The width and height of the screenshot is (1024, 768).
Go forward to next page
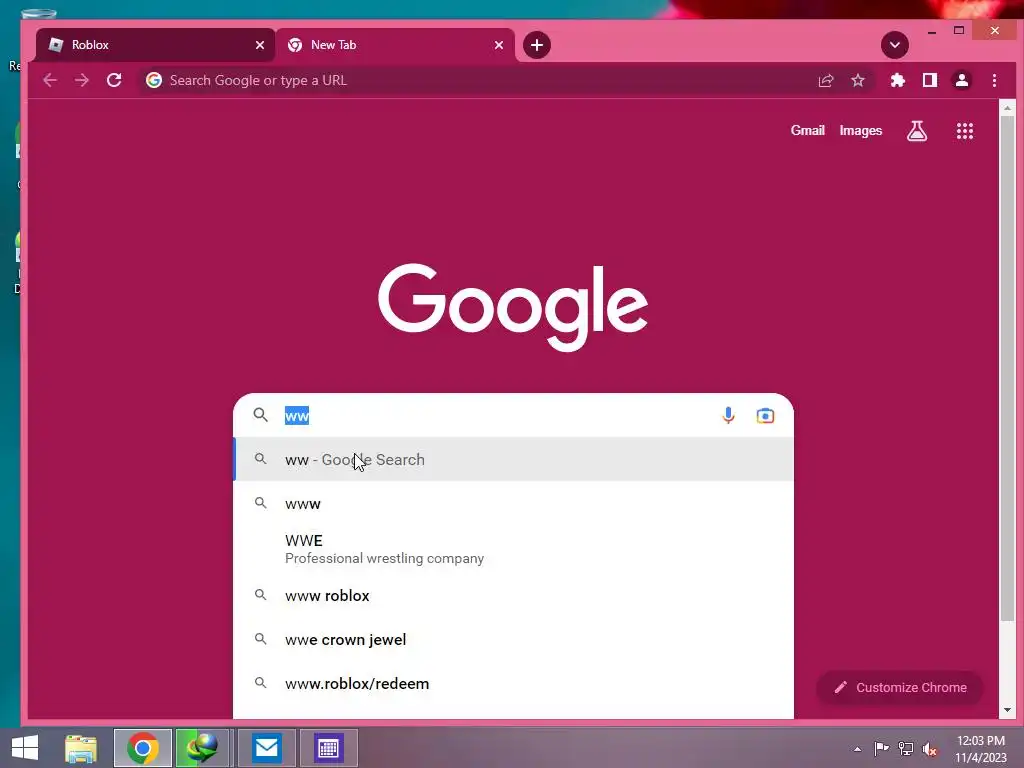point(82,80)
